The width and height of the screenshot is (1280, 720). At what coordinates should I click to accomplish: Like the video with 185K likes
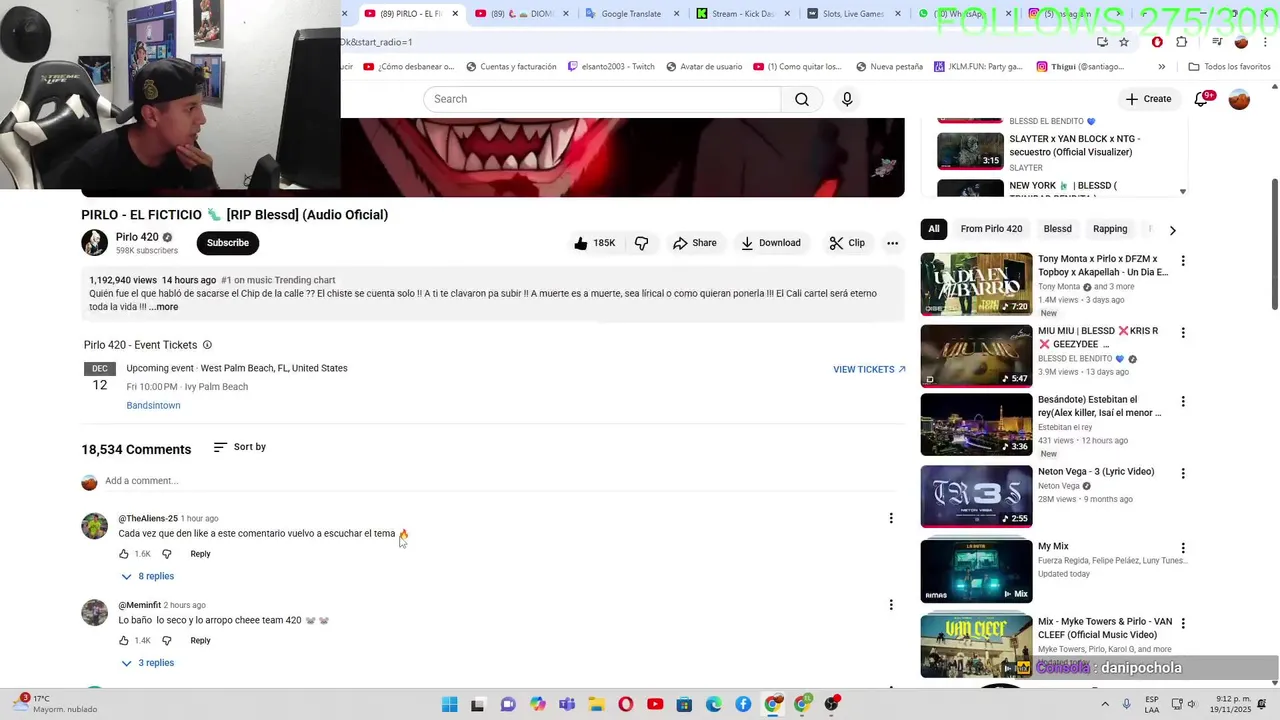point(595,243)
